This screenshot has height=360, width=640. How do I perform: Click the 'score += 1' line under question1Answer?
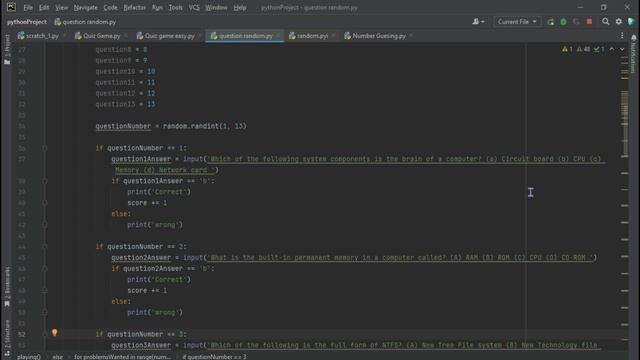coord(147,203)
